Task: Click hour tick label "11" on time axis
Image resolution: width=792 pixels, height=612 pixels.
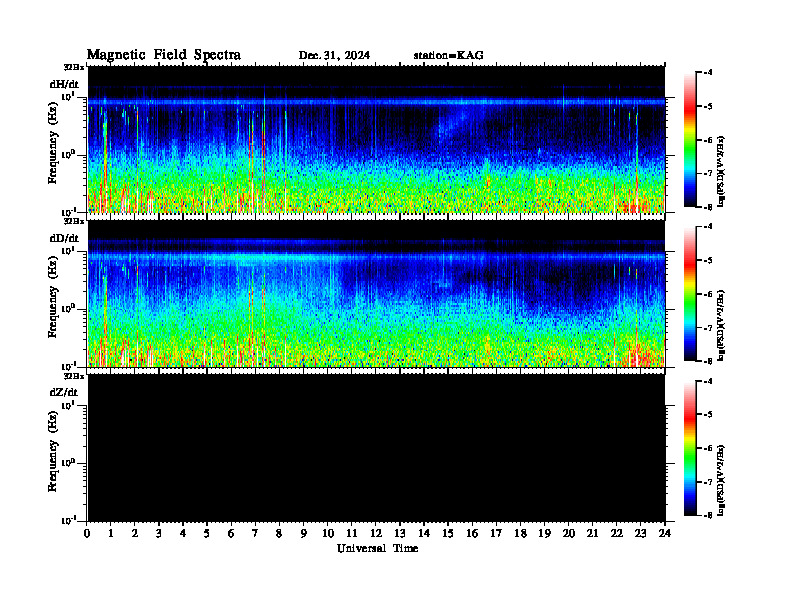Action: (352, 533)
